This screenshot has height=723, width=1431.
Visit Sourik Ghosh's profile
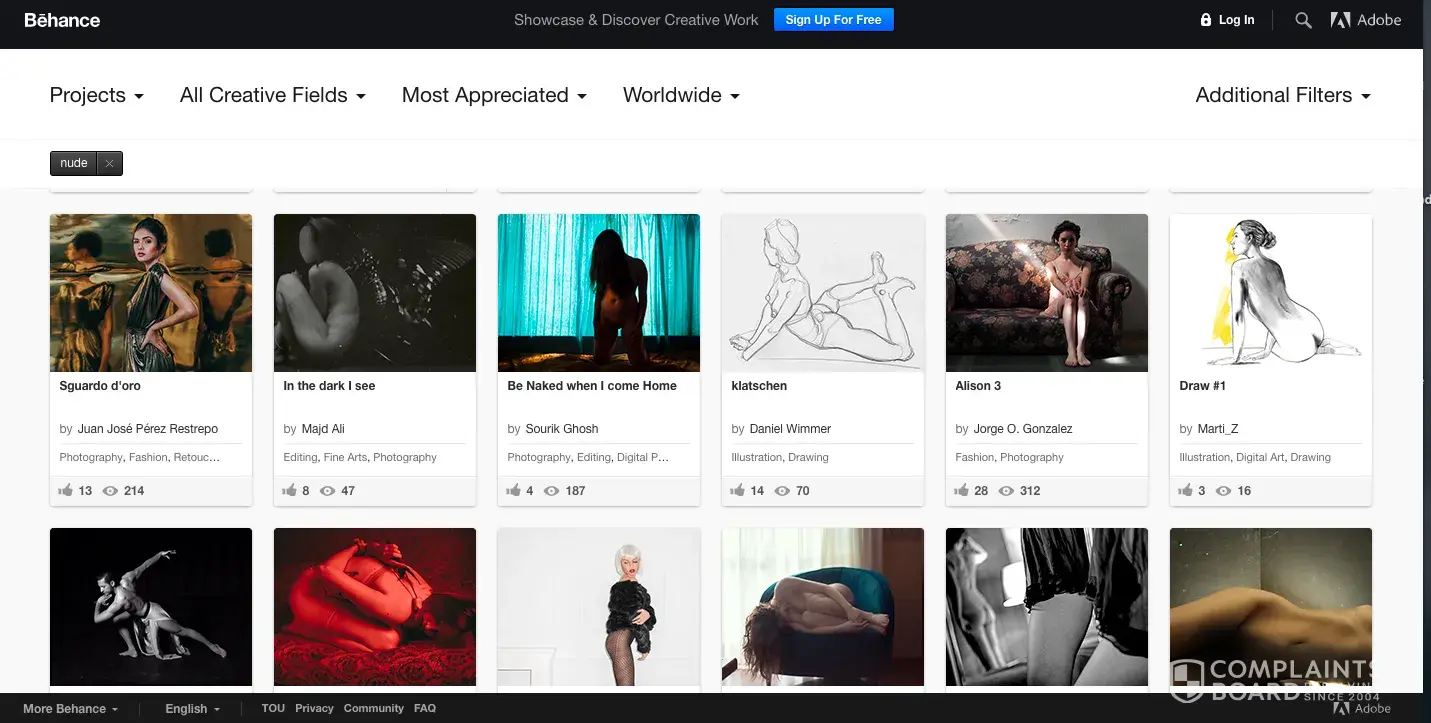tap(562, 429)
